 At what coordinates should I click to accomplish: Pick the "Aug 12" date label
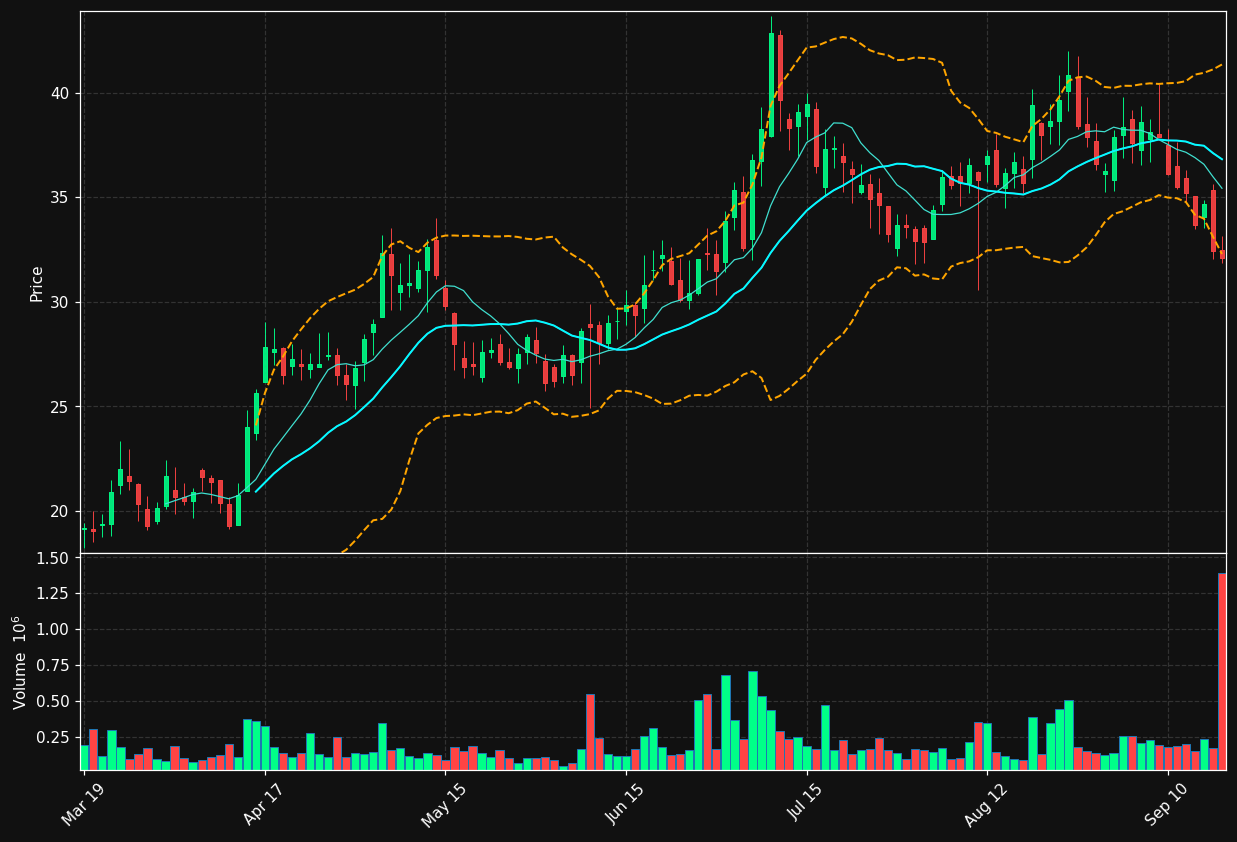986,803
